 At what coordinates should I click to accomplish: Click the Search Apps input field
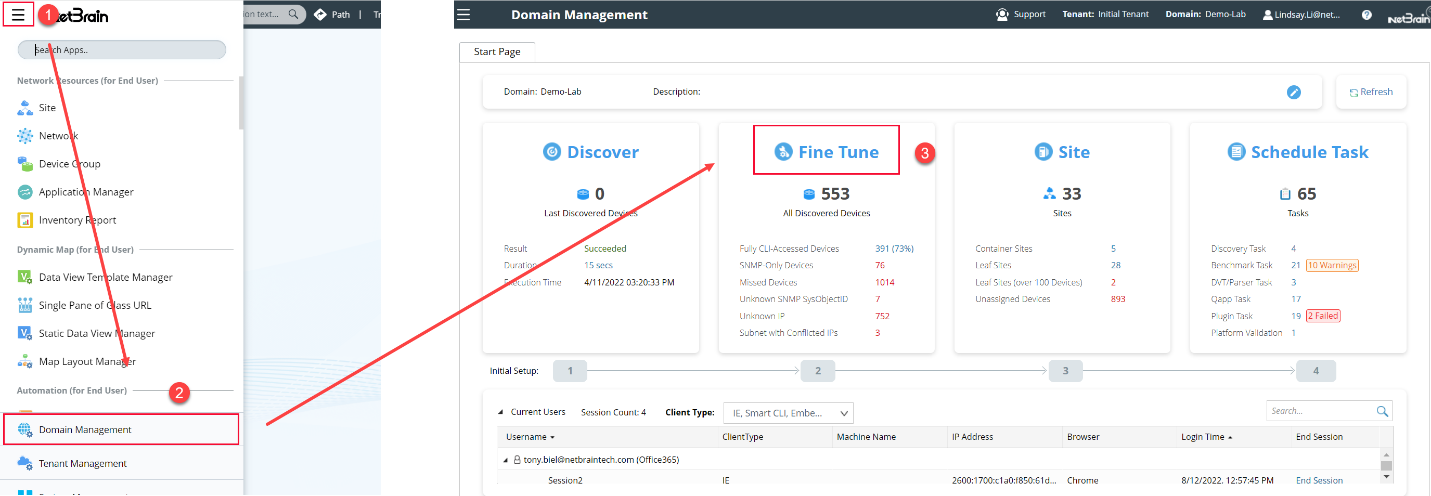[122, 49]
